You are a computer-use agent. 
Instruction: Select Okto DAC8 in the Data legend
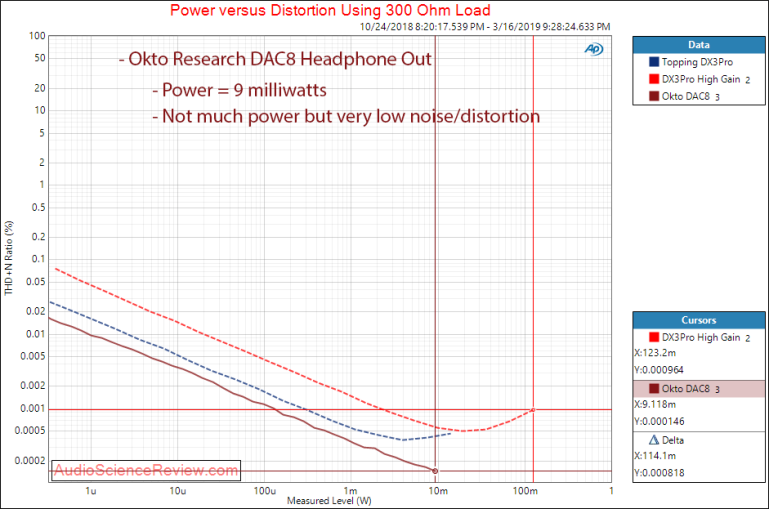pyautogui.click(x=686, y=97)
